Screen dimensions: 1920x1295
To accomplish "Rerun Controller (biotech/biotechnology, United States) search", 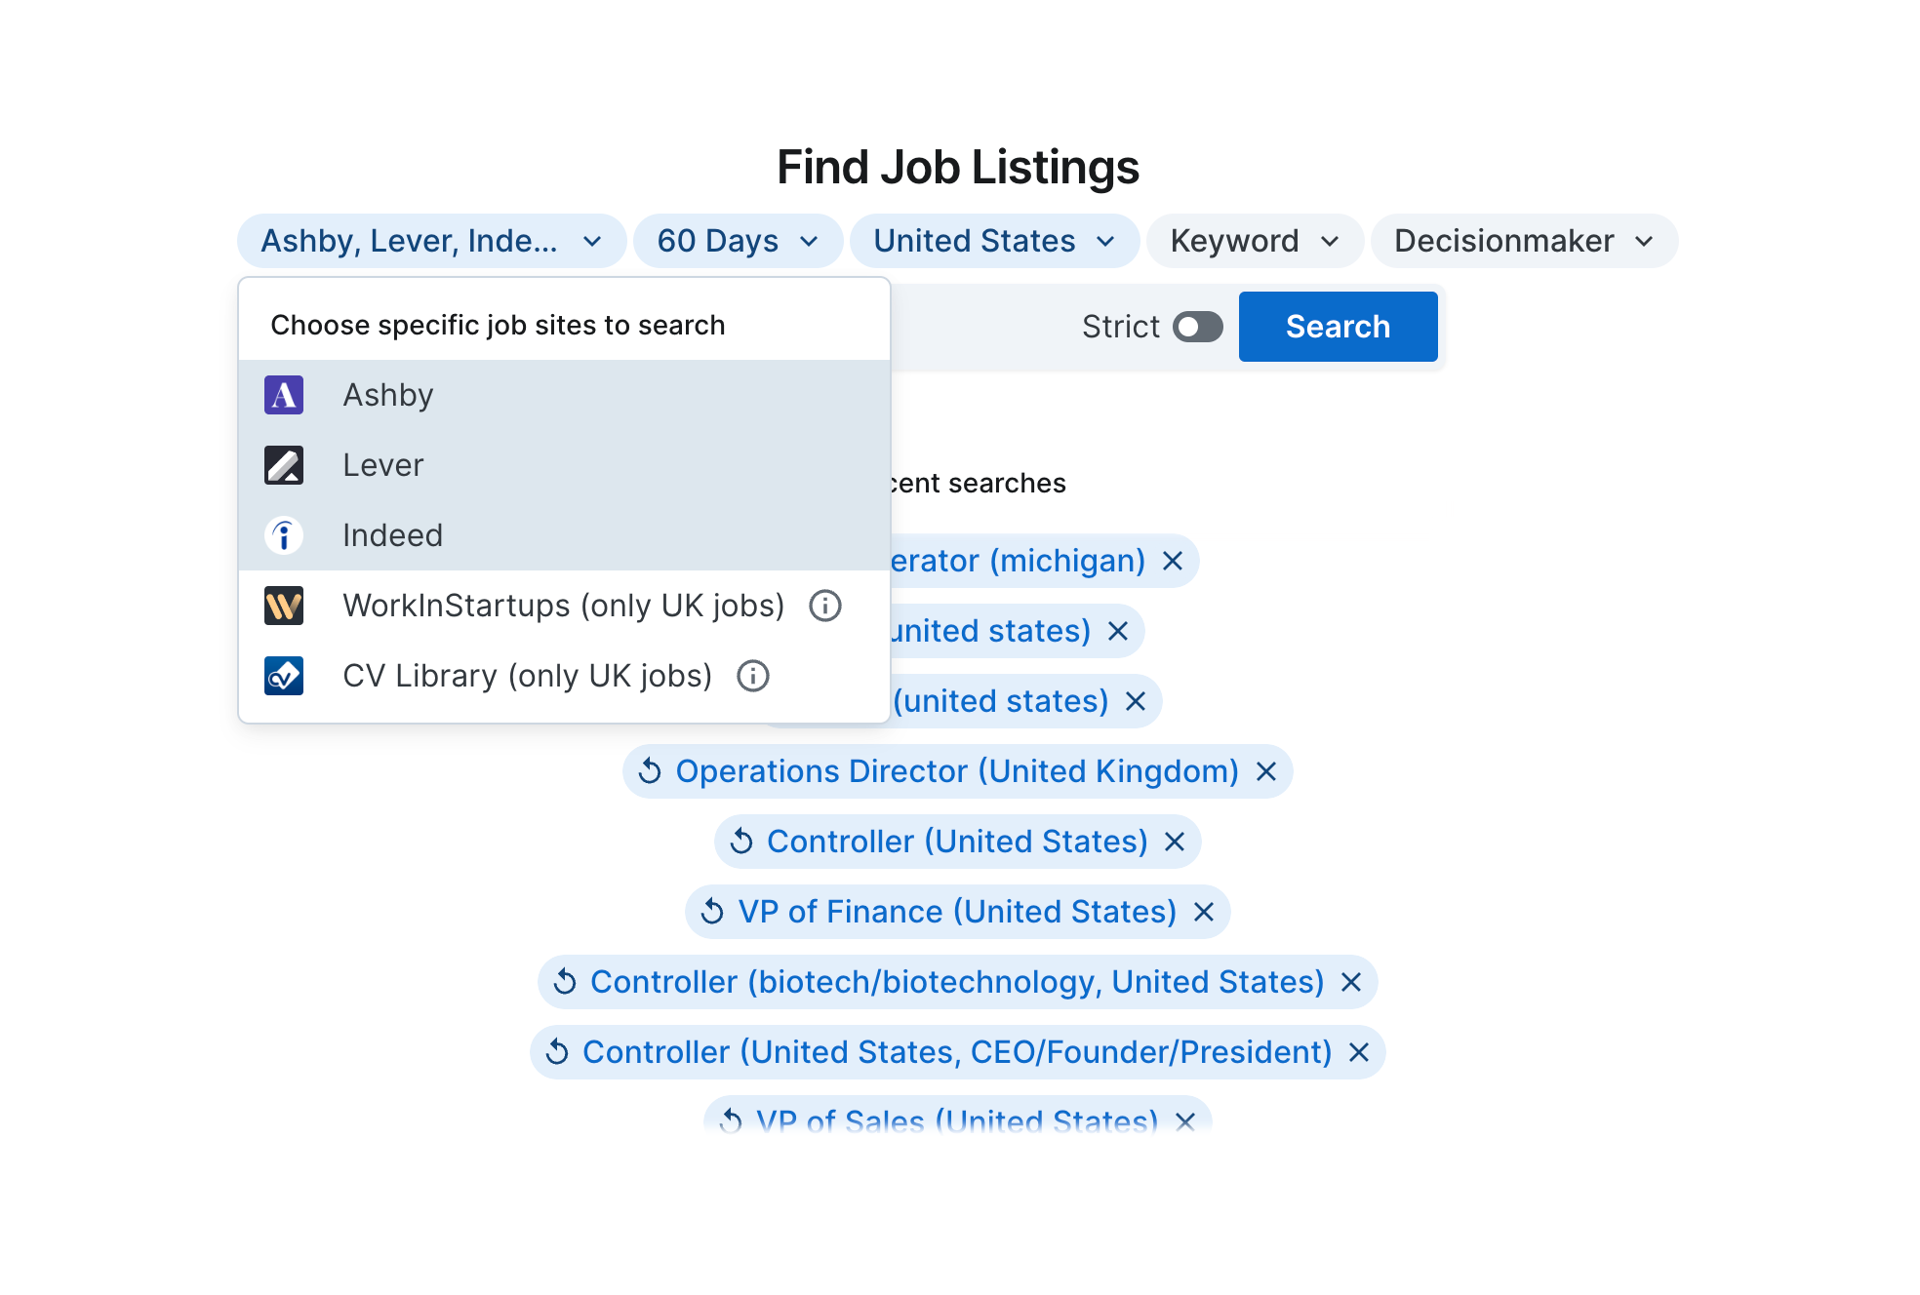I will (x=957, y=981).
